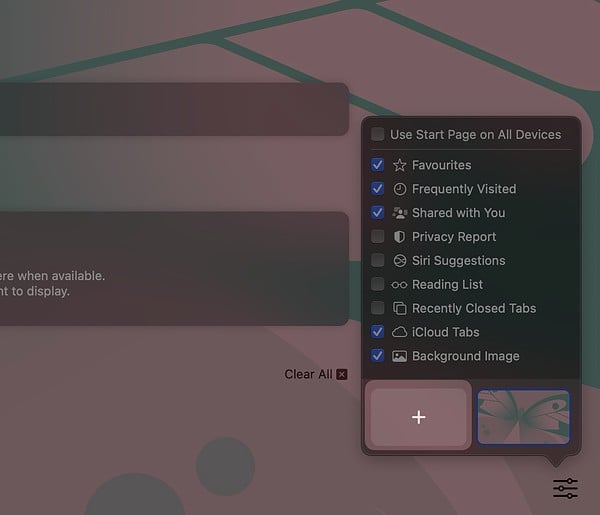This screenshot has height=515, width=600.
Task: Click the Shared with You people icon
Action: (x=400, y=213)
